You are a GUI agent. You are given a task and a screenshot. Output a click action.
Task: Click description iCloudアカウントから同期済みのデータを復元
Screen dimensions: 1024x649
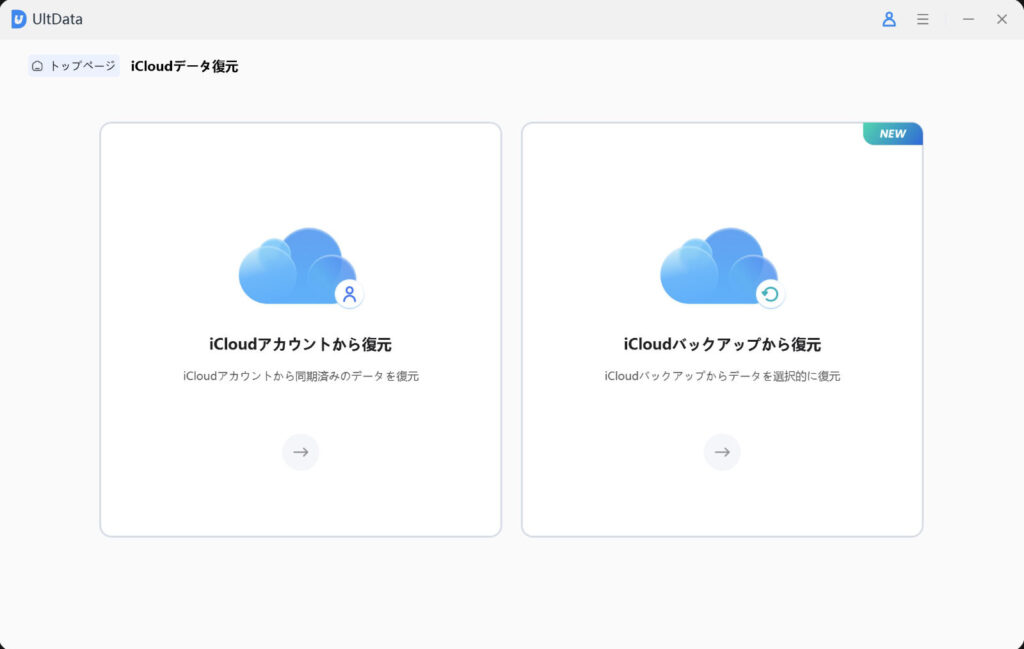300,376
